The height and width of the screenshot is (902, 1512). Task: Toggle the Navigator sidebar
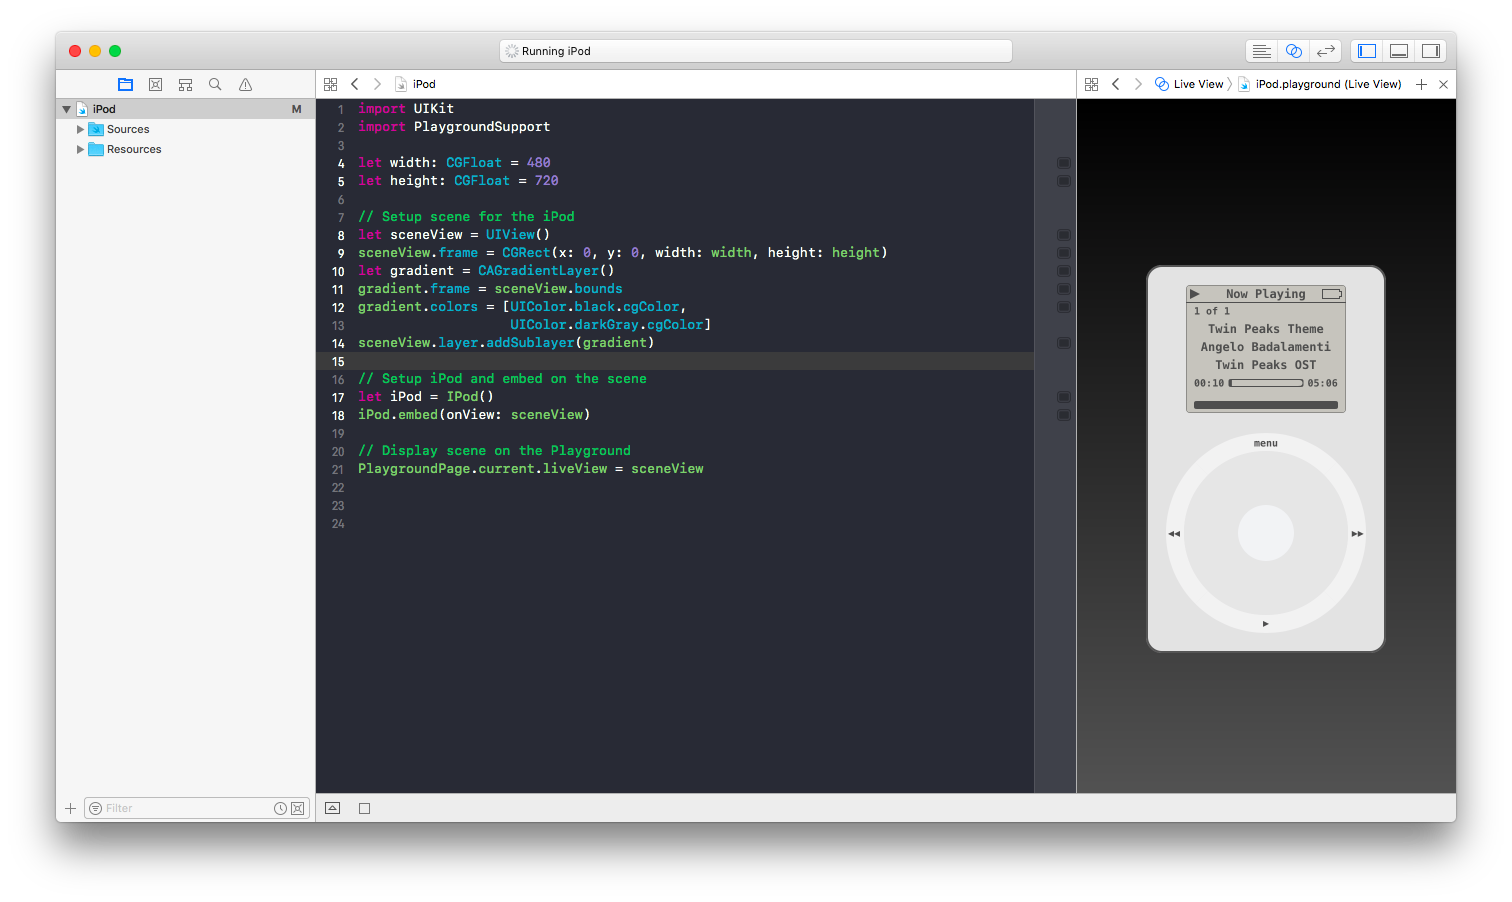pyautogui.click(x=1367, y=51)
